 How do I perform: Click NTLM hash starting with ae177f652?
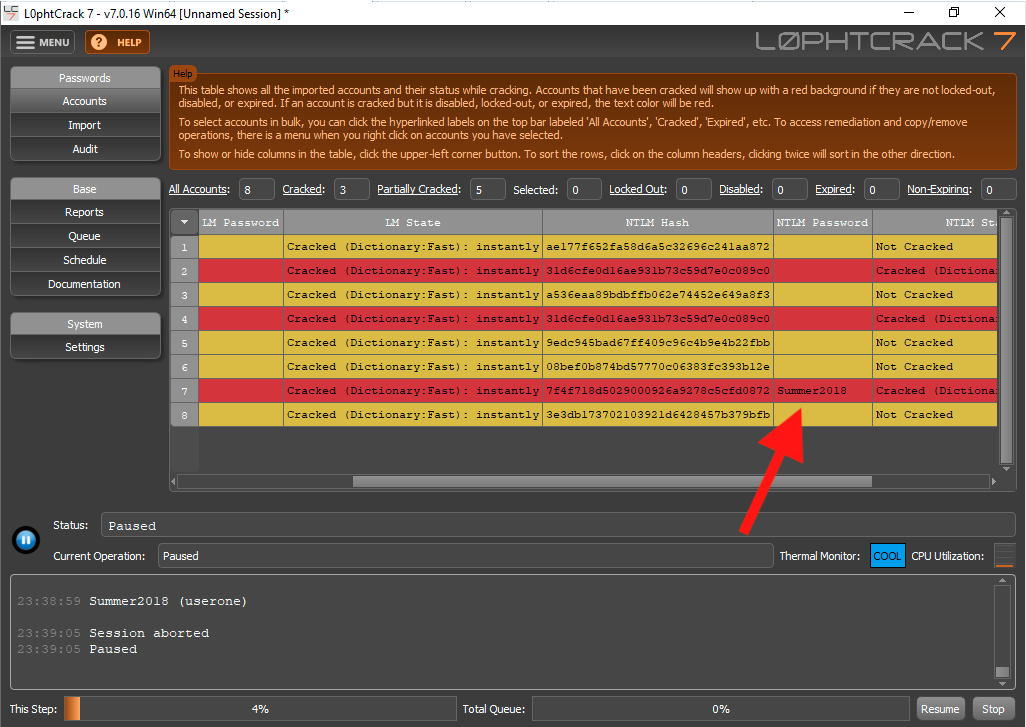658,247
